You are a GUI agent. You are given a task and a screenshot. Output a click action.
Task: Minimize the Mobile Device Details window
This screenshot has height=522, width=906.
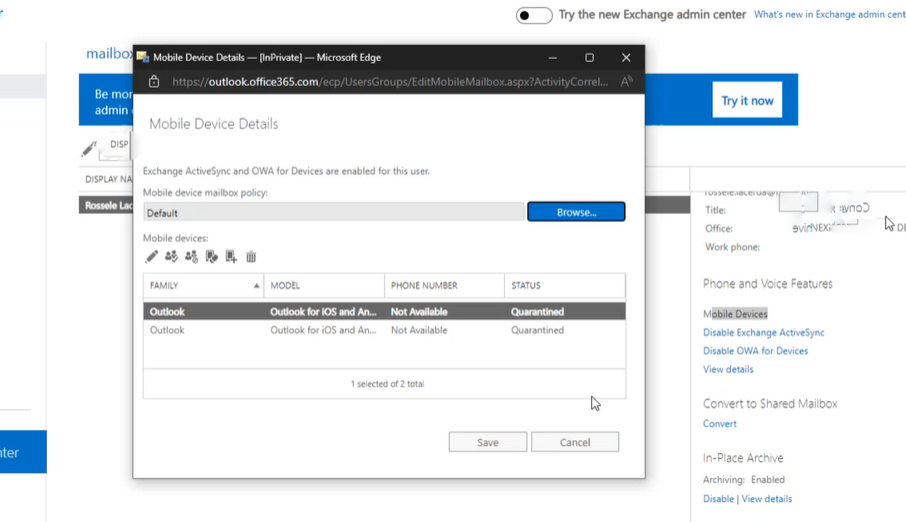(552, 57)
